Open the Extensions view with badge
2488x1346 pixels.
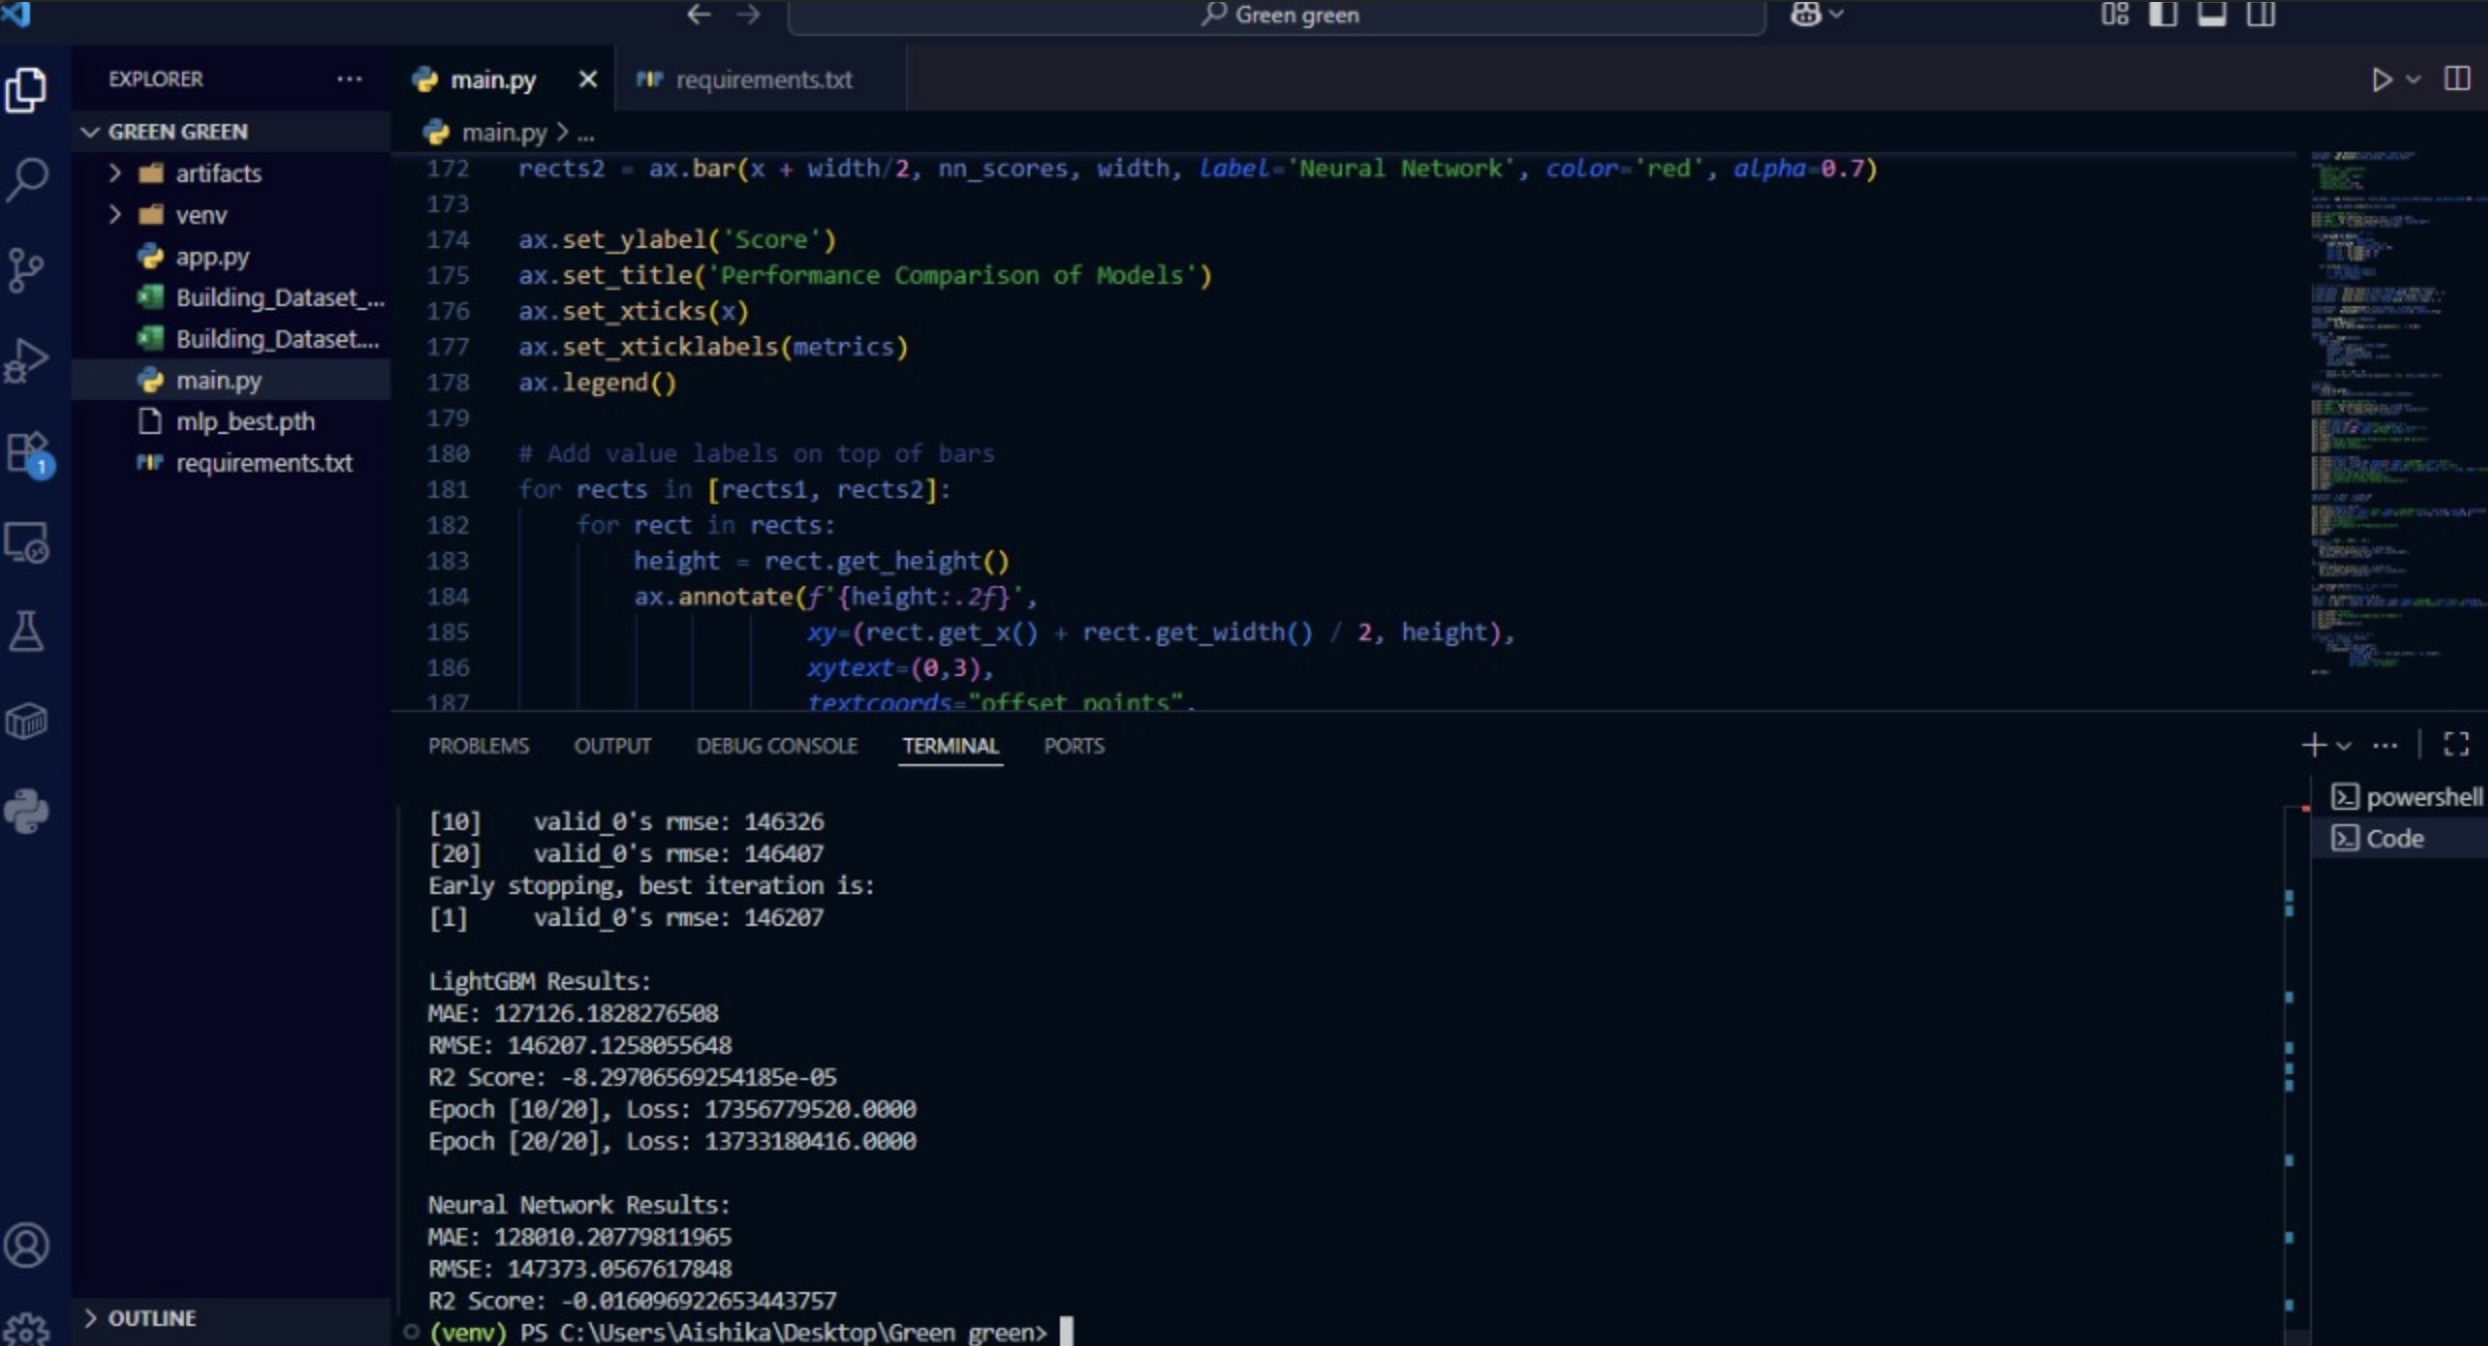pos(27,453)
